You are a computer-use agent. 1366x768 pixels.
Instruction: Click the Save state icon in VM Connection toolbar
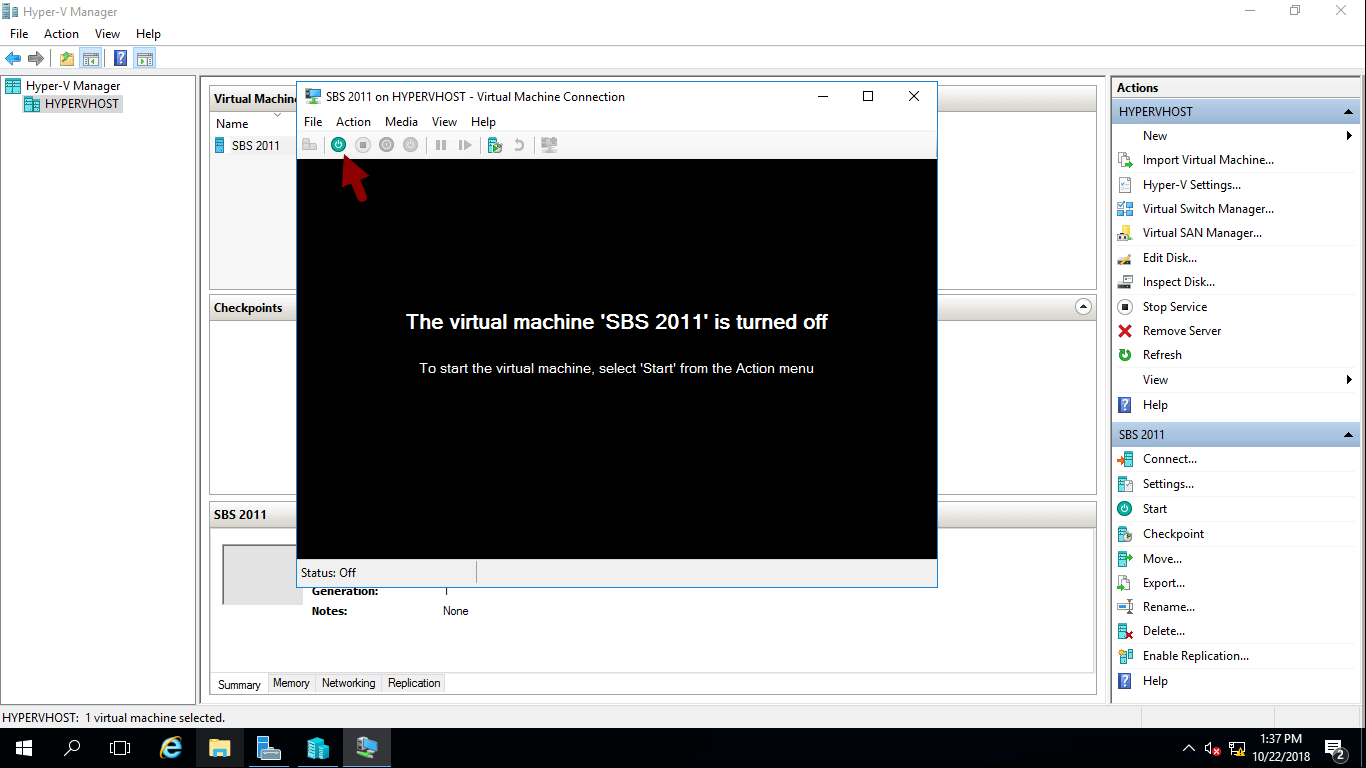pyautogui.click(x=410, y=145)
